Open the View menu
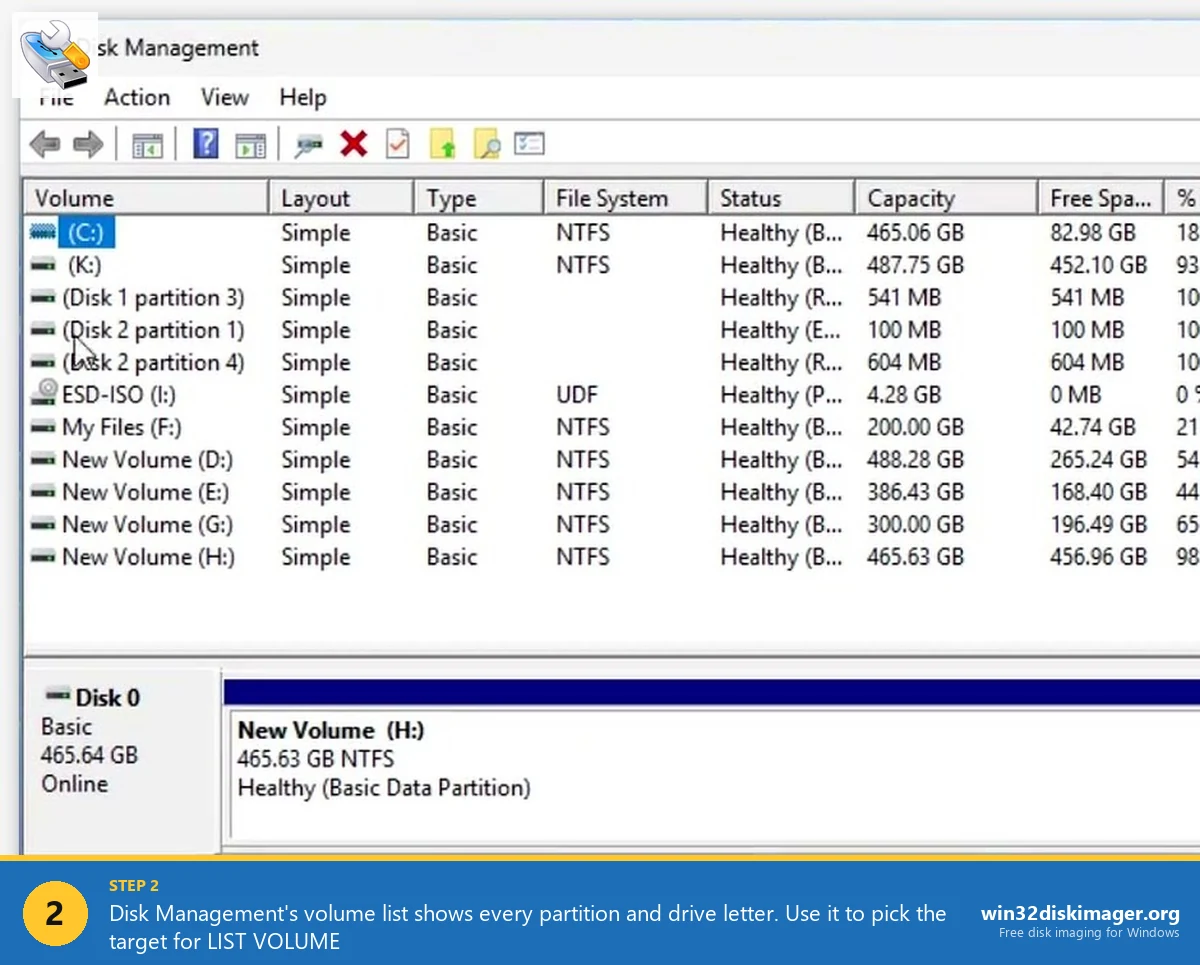Screen dimensions: 1200x965 [223, 97]
